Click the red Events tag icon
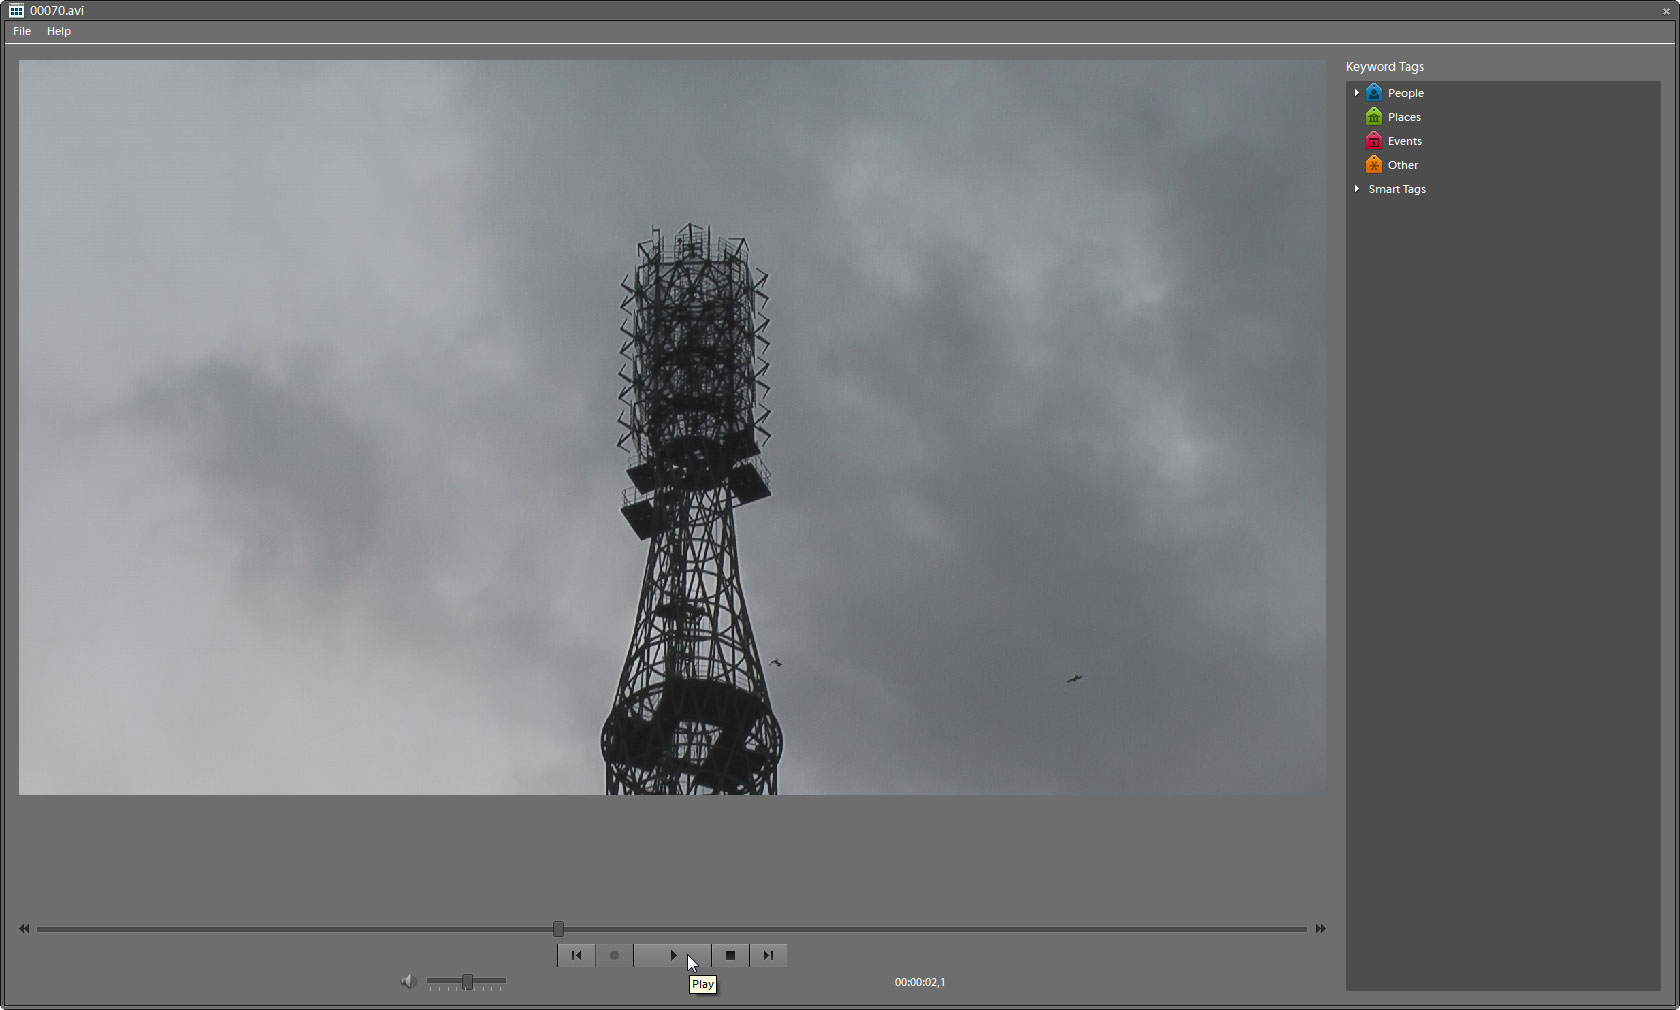This screenshot has width=1680, height=1010. (x=1374, y=141)
